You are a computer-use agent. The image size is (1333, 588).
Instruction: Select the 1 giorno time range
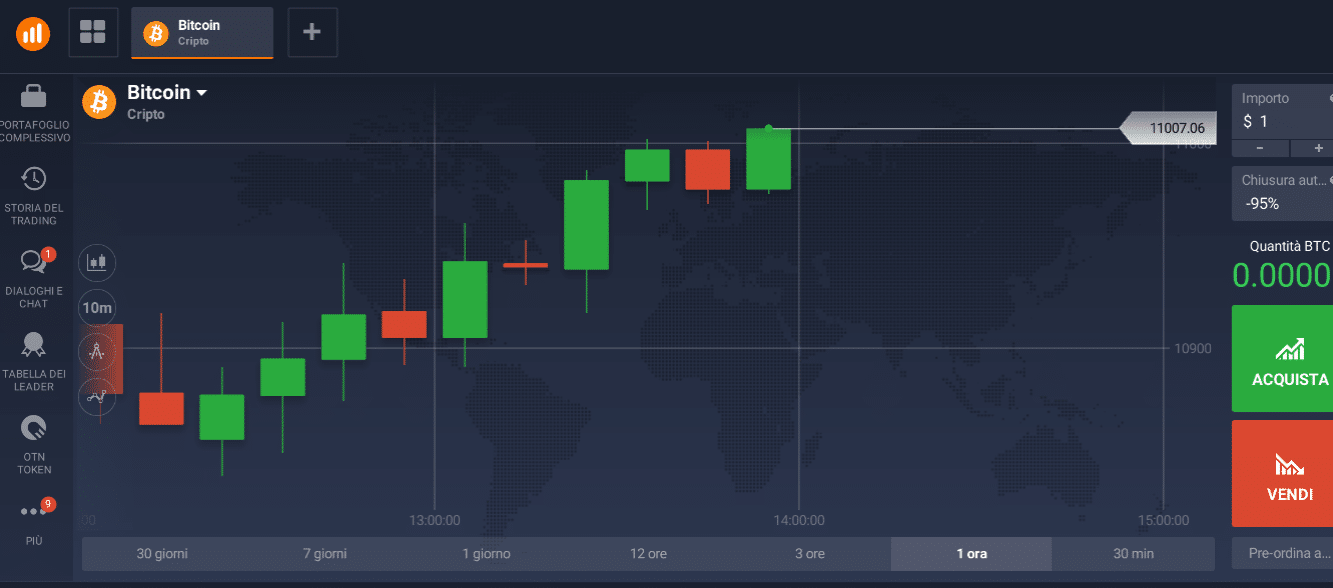tap(486, 554)
